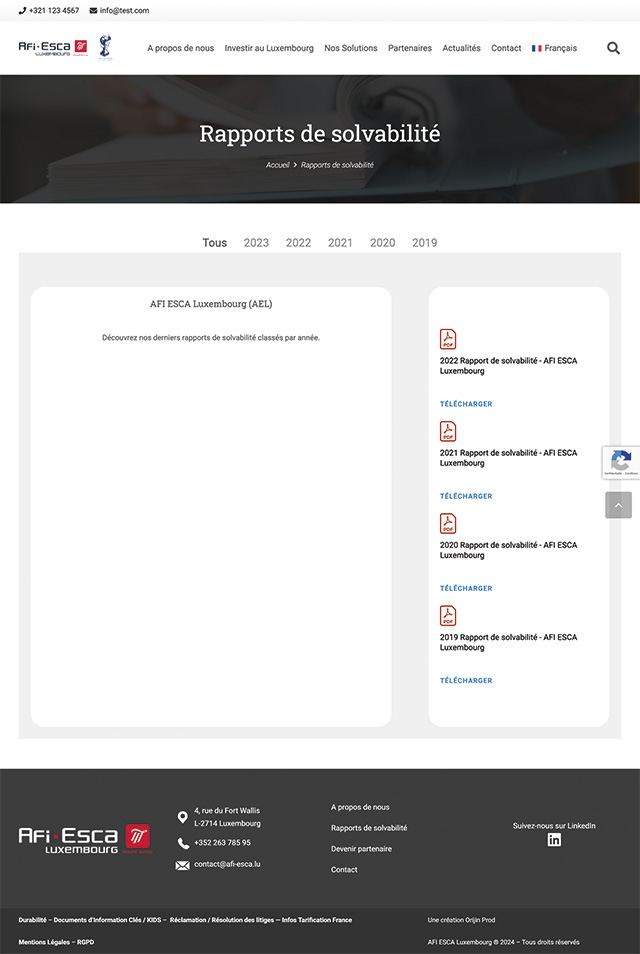Click the phone icon in the top bar
This screenshot has width=640, height=954.
[23, 10]
